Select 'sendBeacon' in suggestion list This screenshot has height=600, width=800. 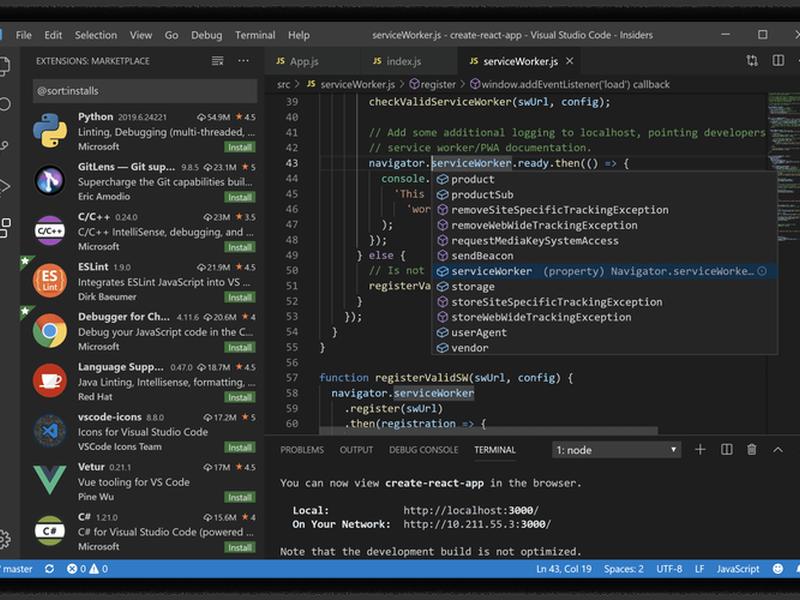click(x=605, y=256)
